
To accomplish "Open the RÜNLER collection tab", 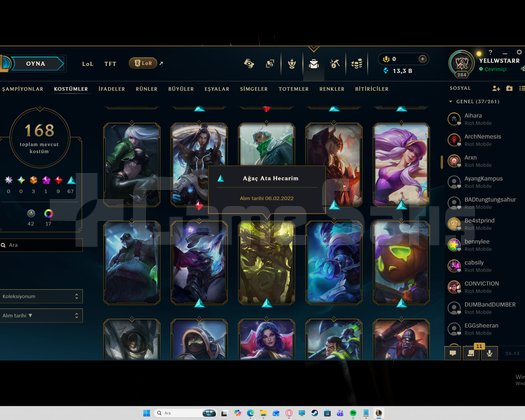I will pyautogui.click(x=146, y=89).
